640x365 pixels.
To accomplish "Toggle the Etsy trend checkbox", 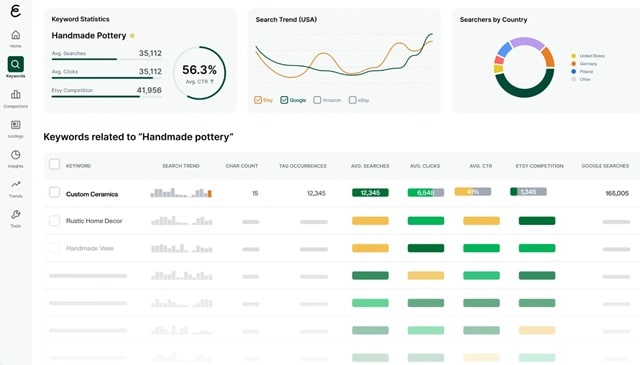I will click(258, 100).
